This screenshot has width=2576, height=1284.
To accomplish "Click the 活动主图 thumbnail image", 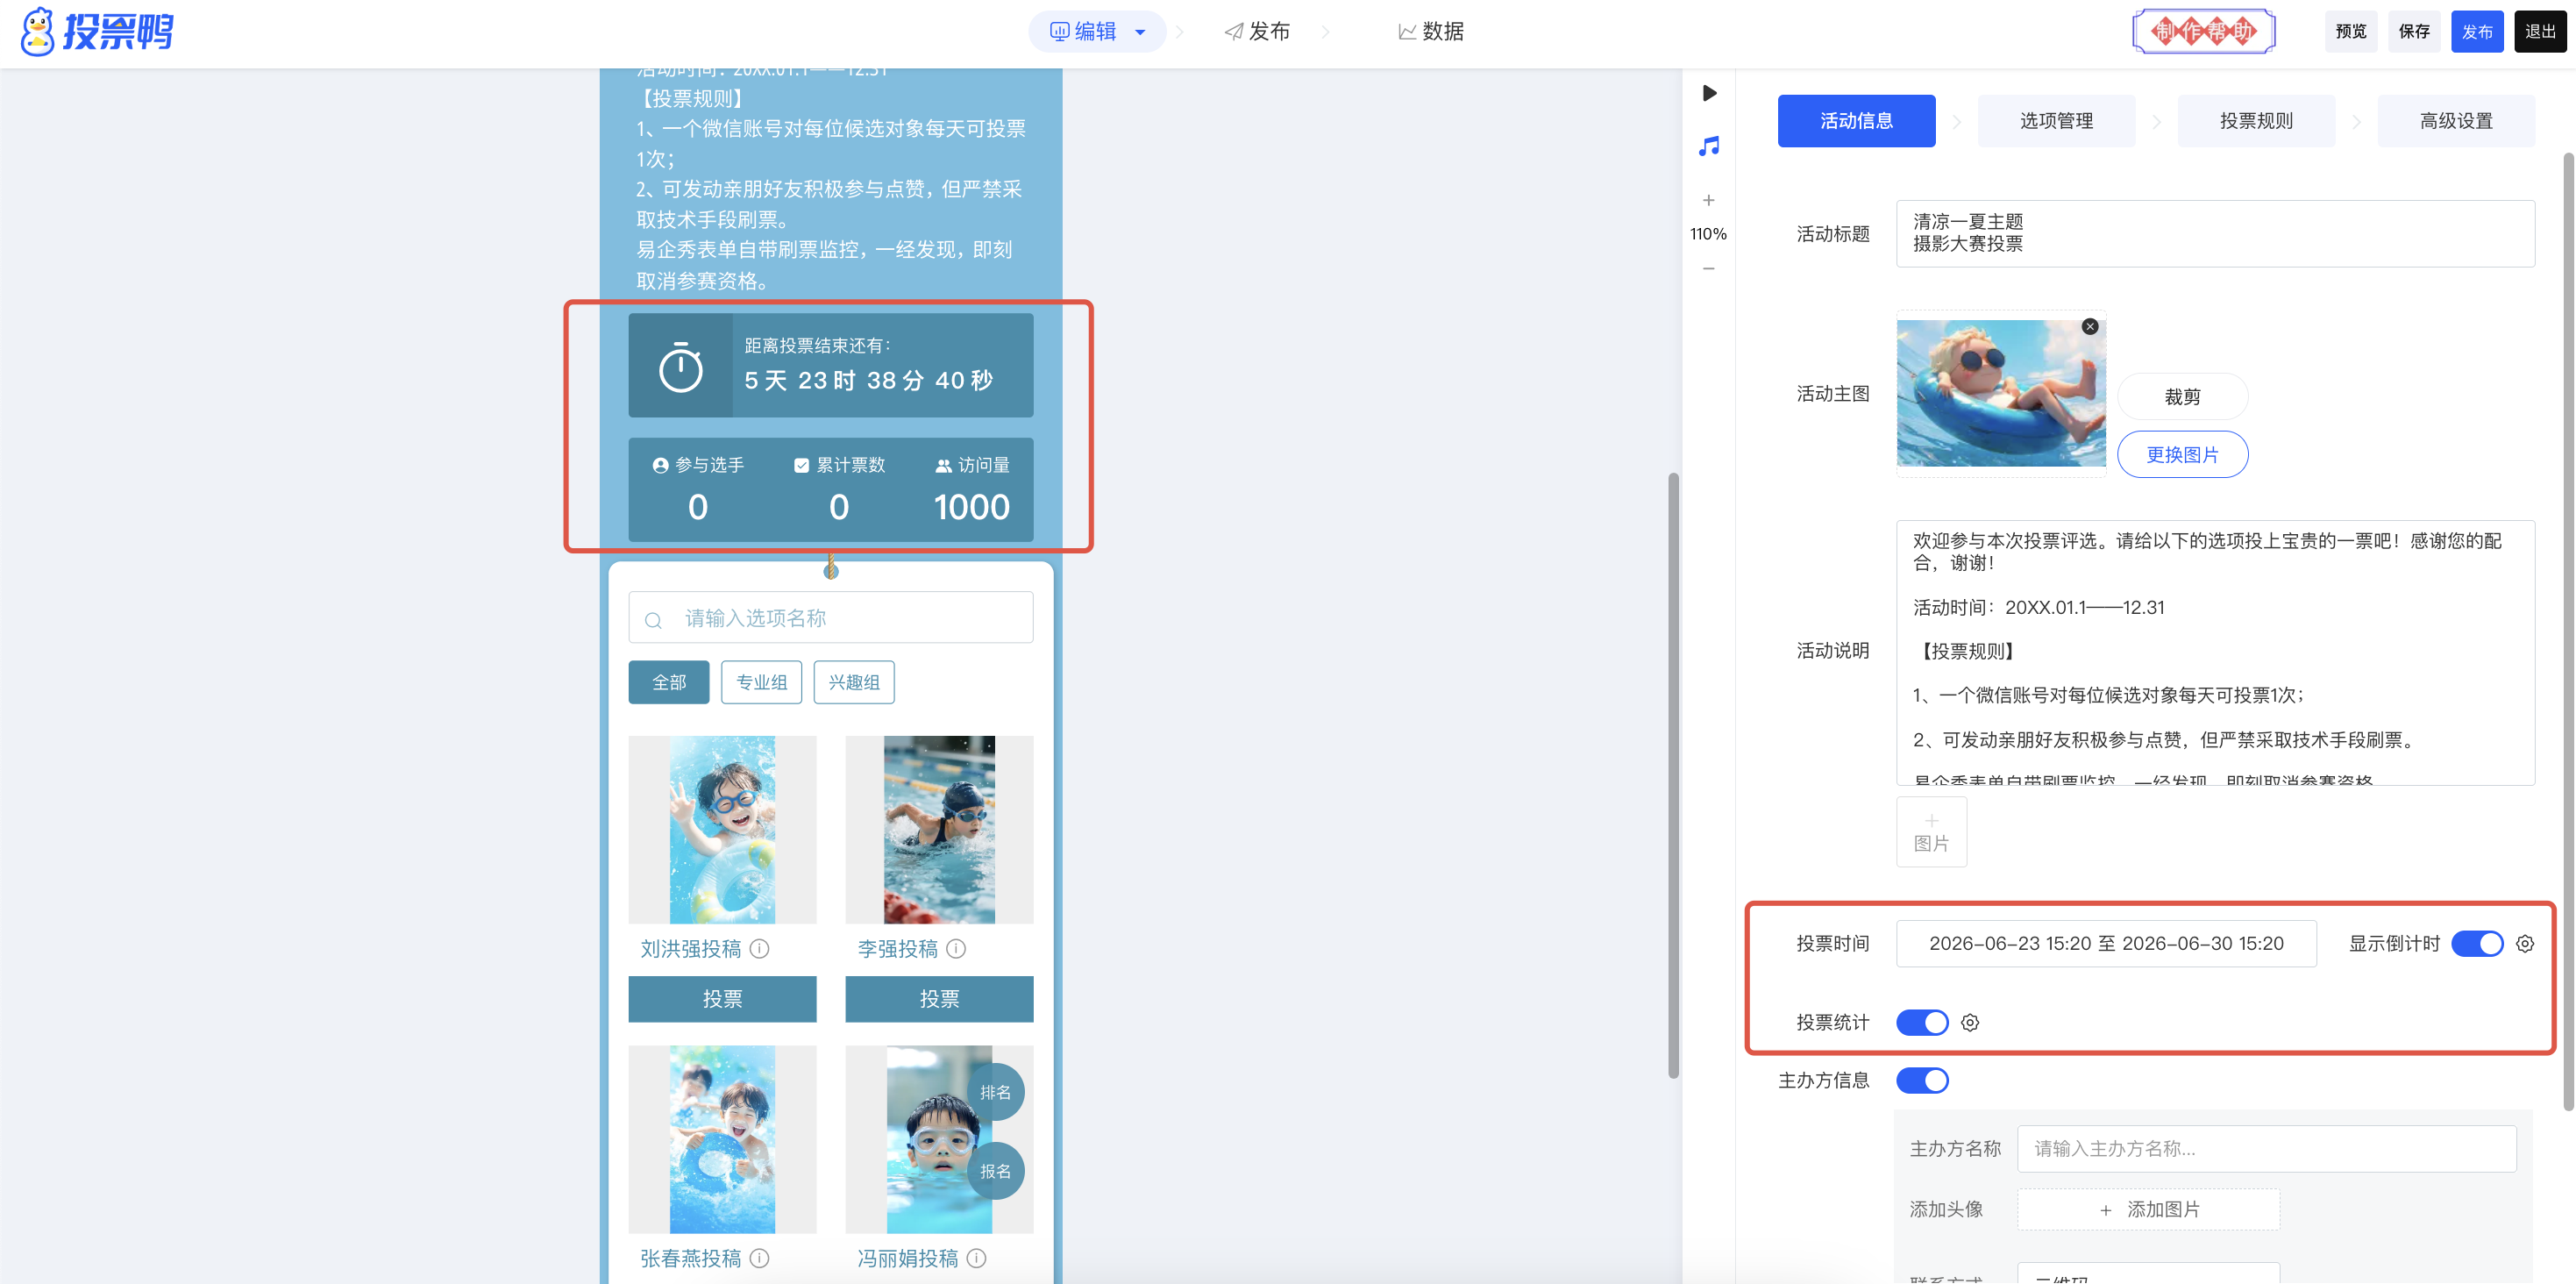I will [x=2001, y=393].
